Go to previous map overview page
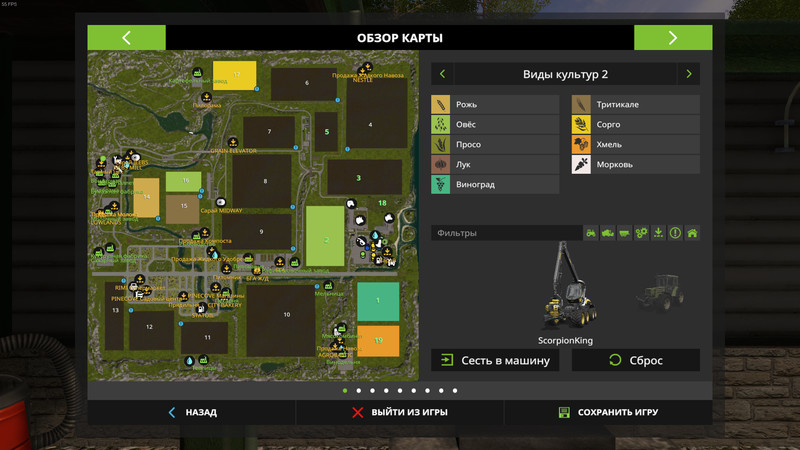 point(126,38)
